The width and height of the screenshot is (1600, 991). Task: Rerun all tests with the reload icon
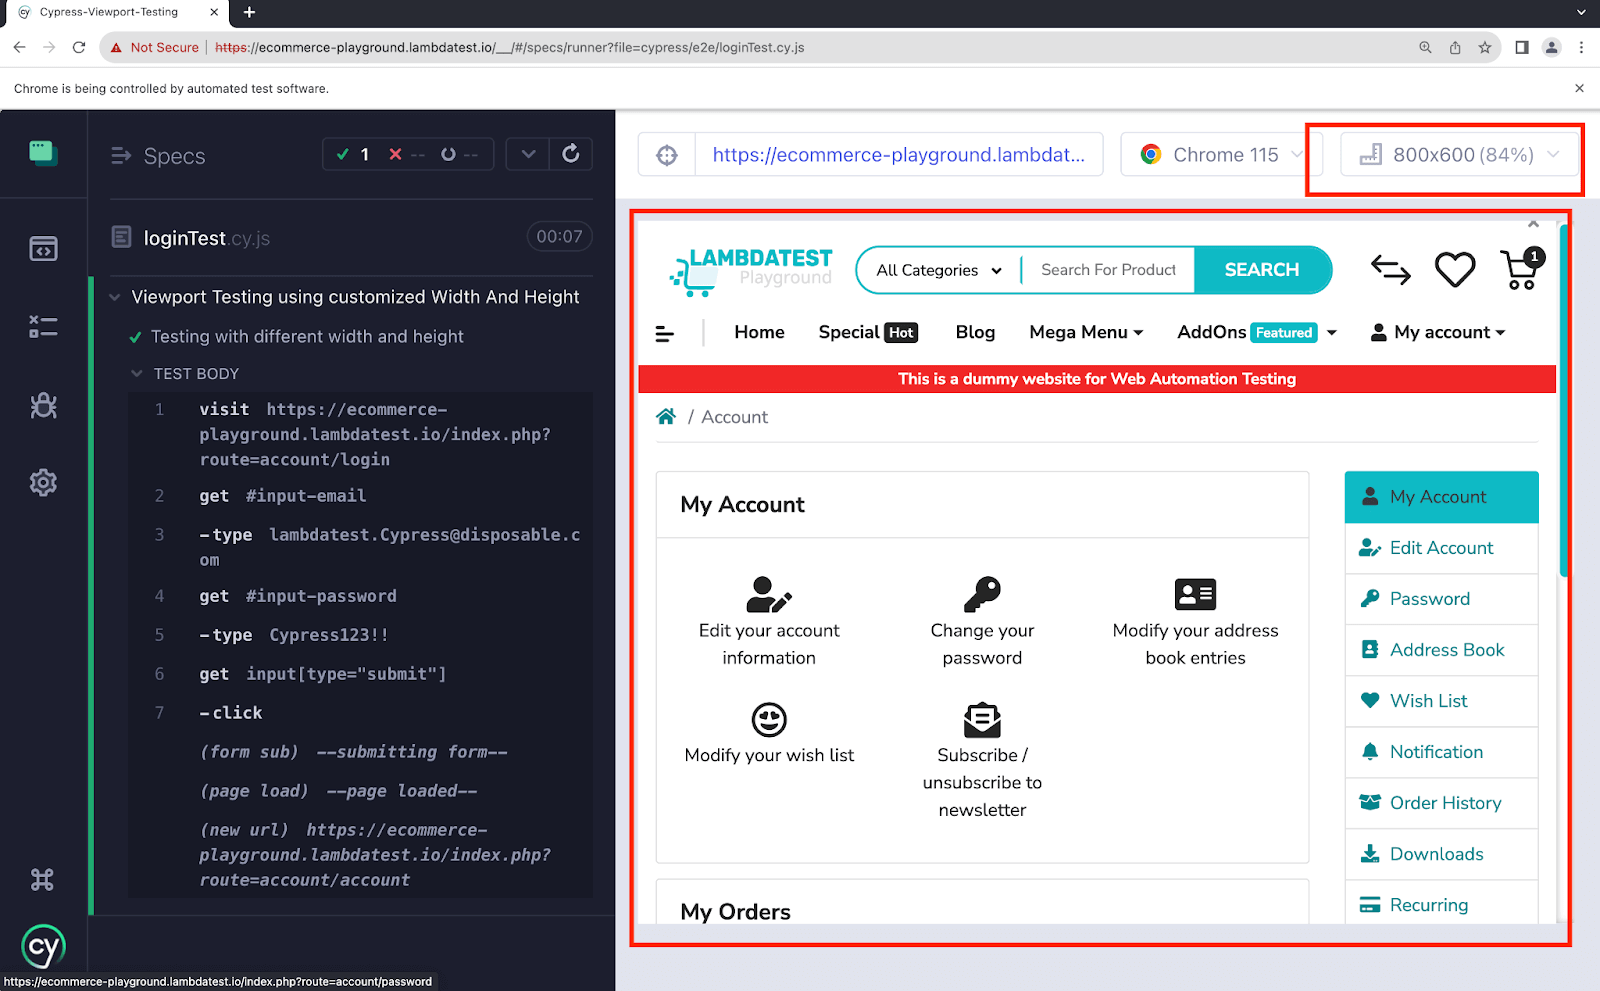571,154
